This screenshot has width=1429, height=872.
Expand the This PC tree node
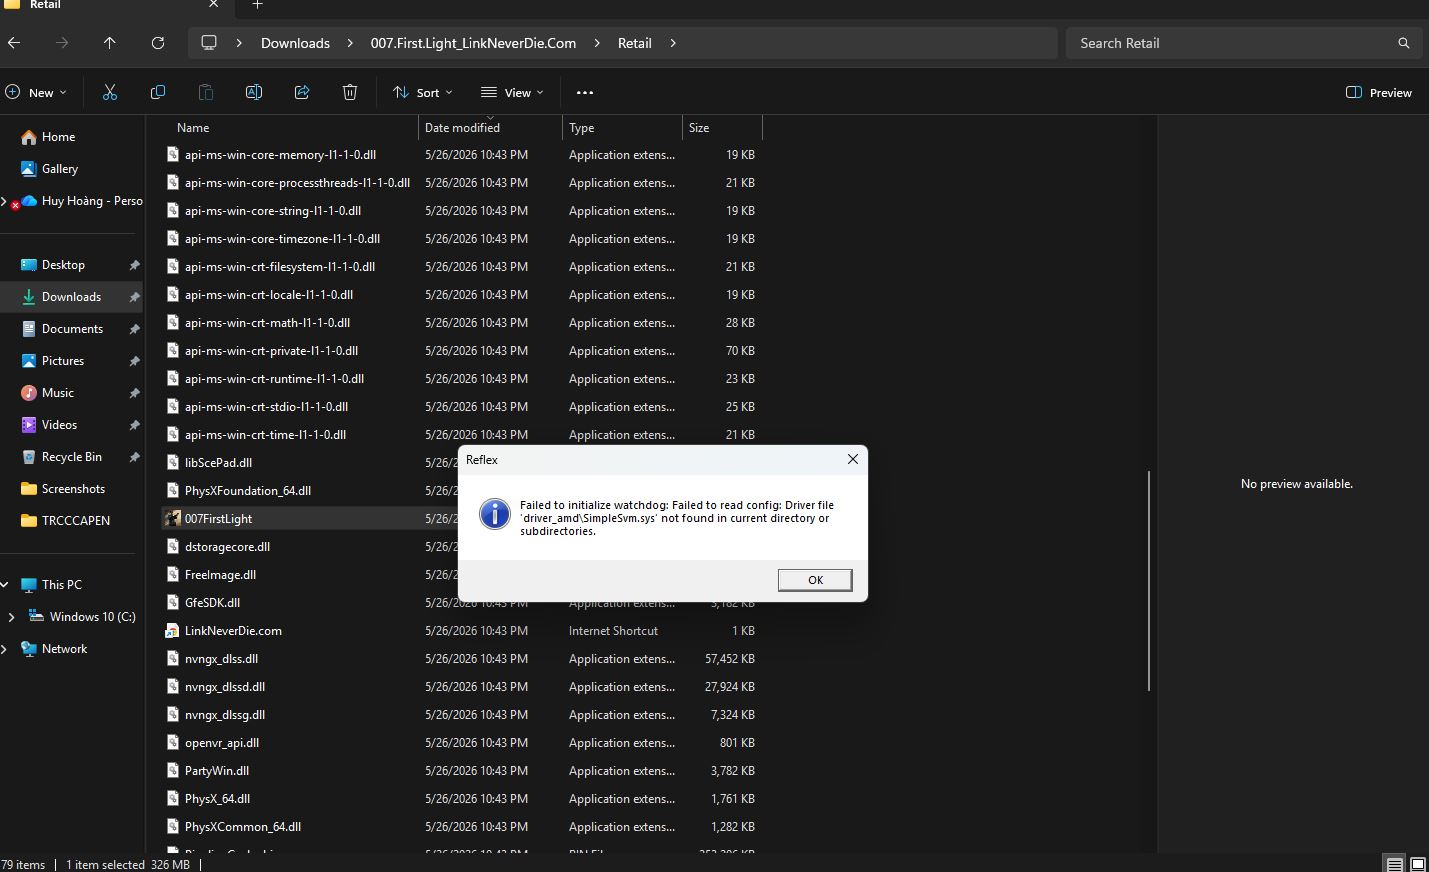tap(5, 585)
